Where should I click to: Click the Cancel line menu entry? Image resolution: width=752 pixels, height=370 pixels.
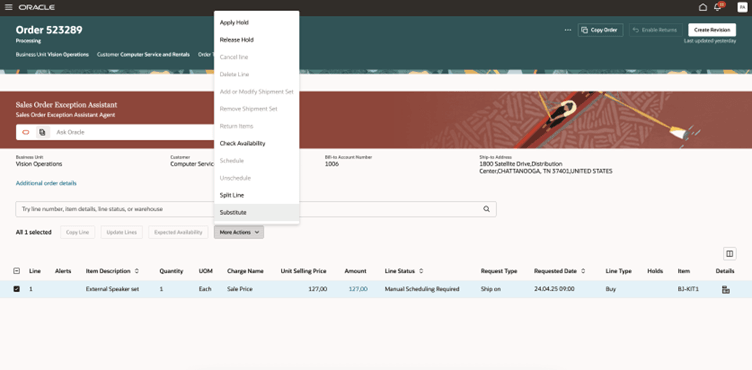pos(257,57)
